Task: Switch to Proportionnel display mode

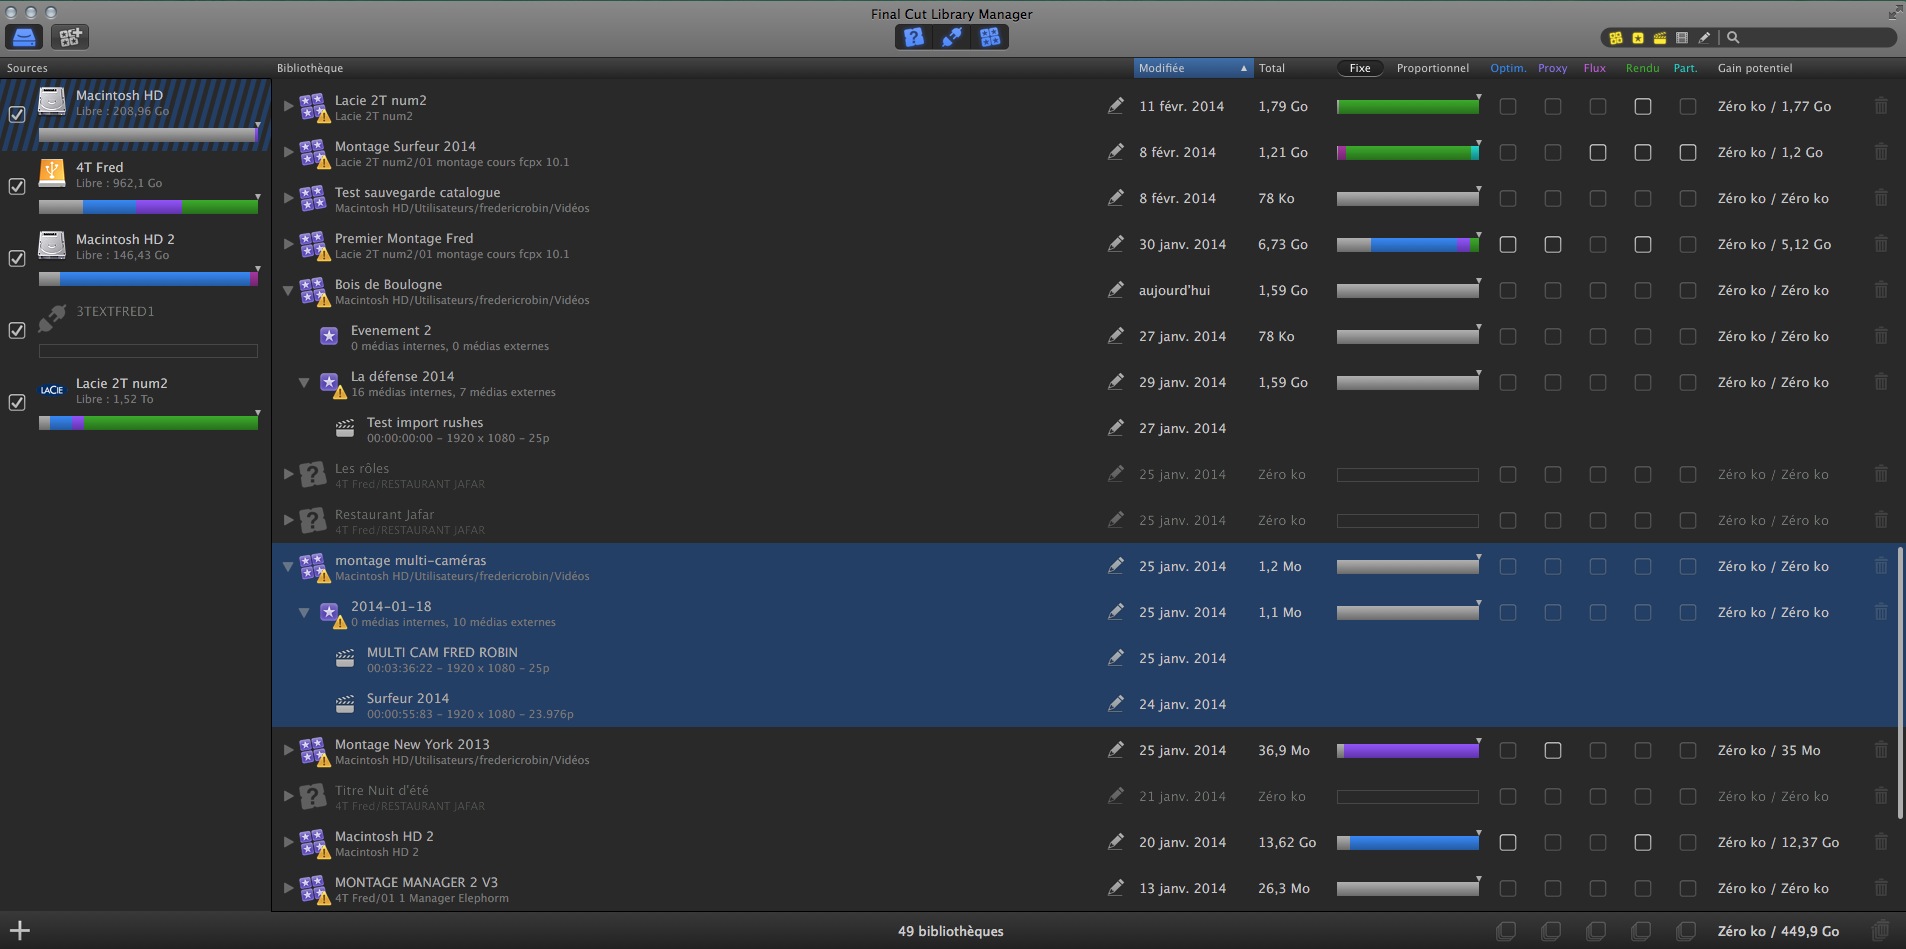Action: point(1432,68)
